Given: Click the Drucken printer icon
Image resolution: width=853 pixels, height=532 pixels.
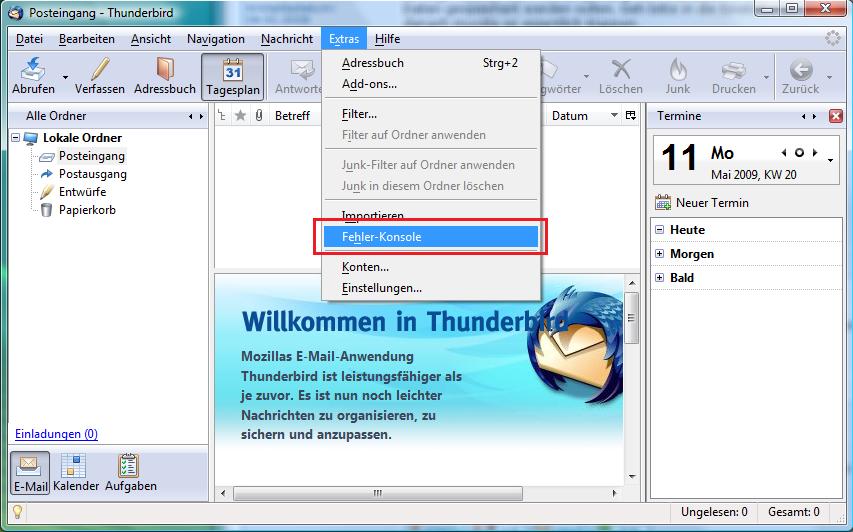Looking at the screenshot, I should [x=733, y=70].
